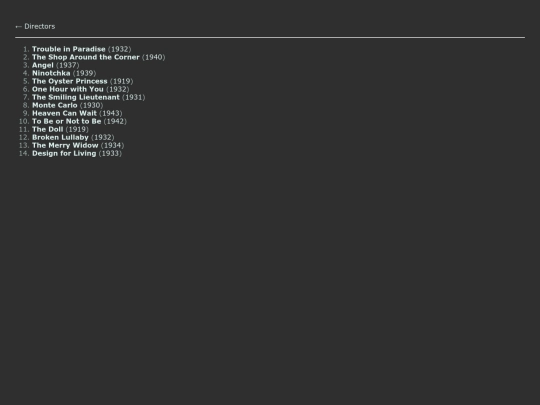Go back to the Directors page

click(x=35, y=27)
